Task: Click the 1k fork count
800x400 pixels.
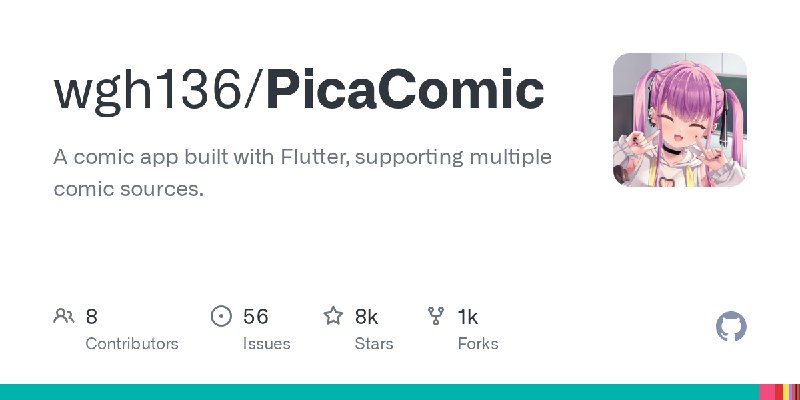Action: pos(467,317)
